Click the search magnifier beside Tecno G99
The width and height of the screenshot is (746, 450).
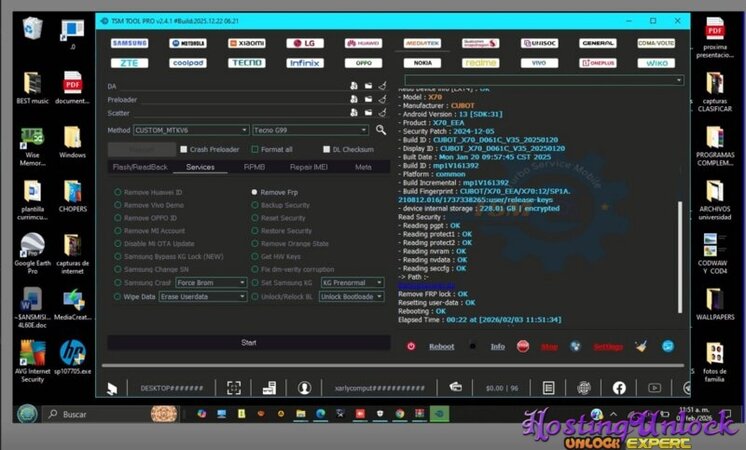(381, 130)
